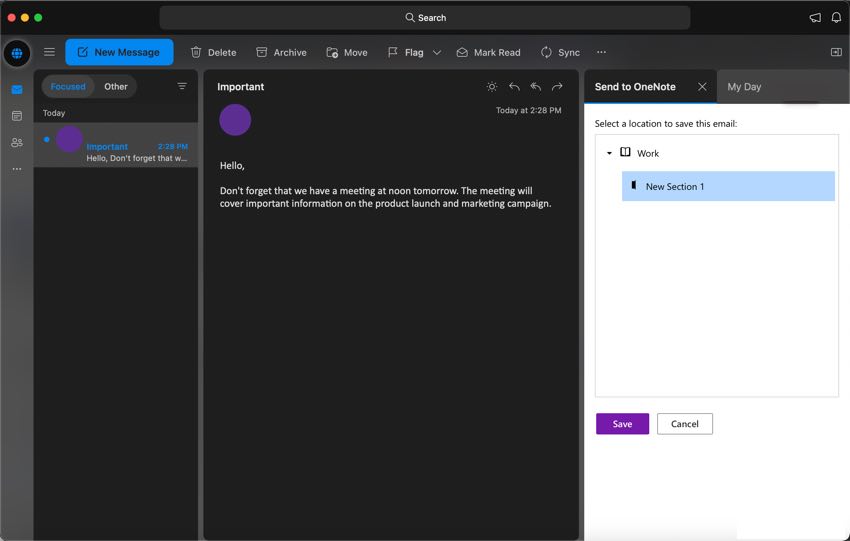Click the yellow minimize window button

25,17
